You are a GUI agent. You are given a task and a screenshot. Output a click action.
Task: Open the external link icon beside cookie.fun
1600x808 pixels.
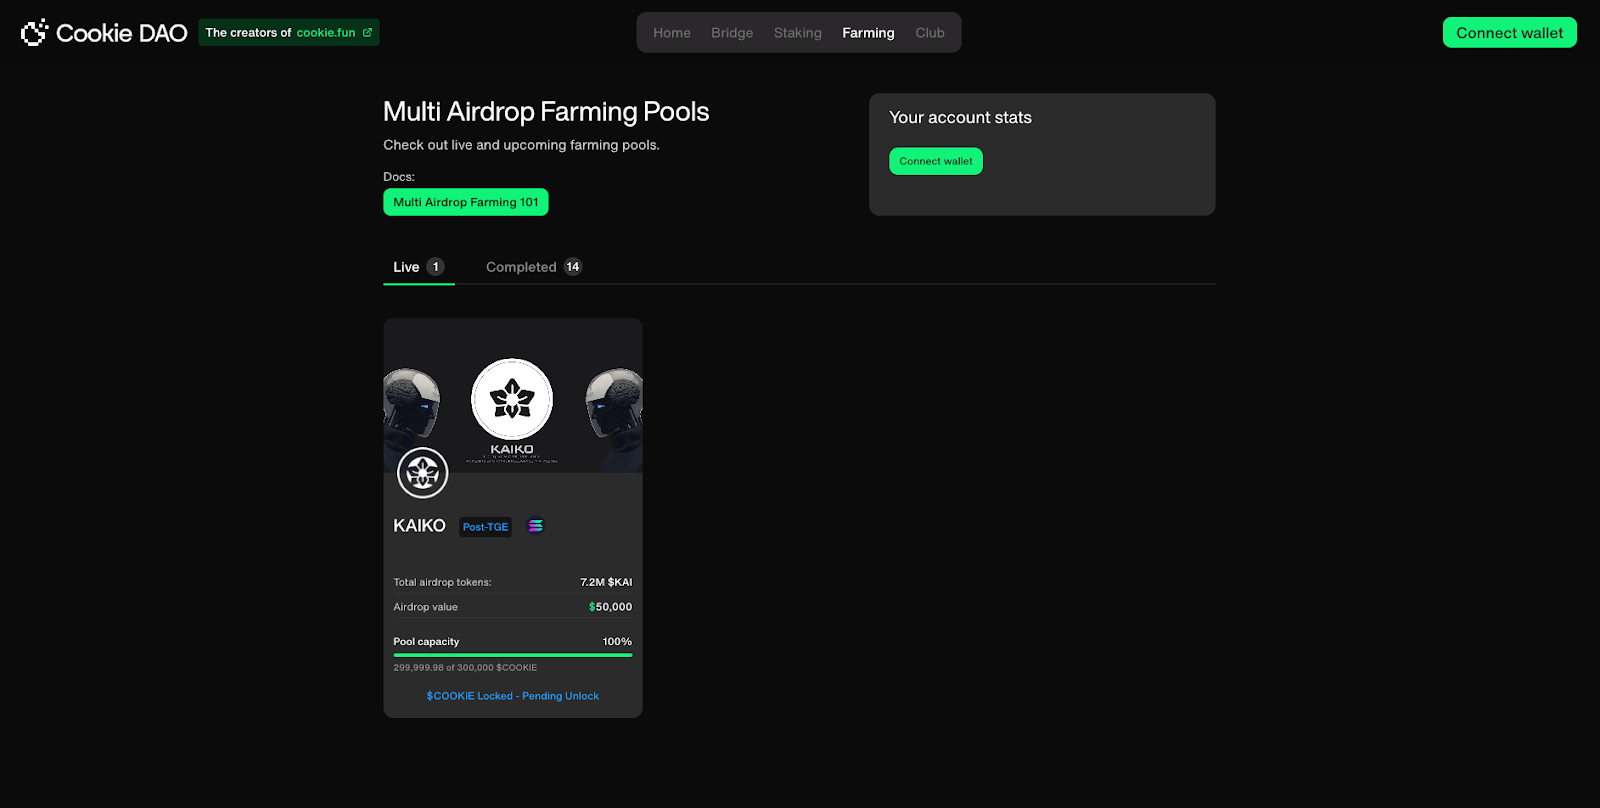(x=367, y=33)
